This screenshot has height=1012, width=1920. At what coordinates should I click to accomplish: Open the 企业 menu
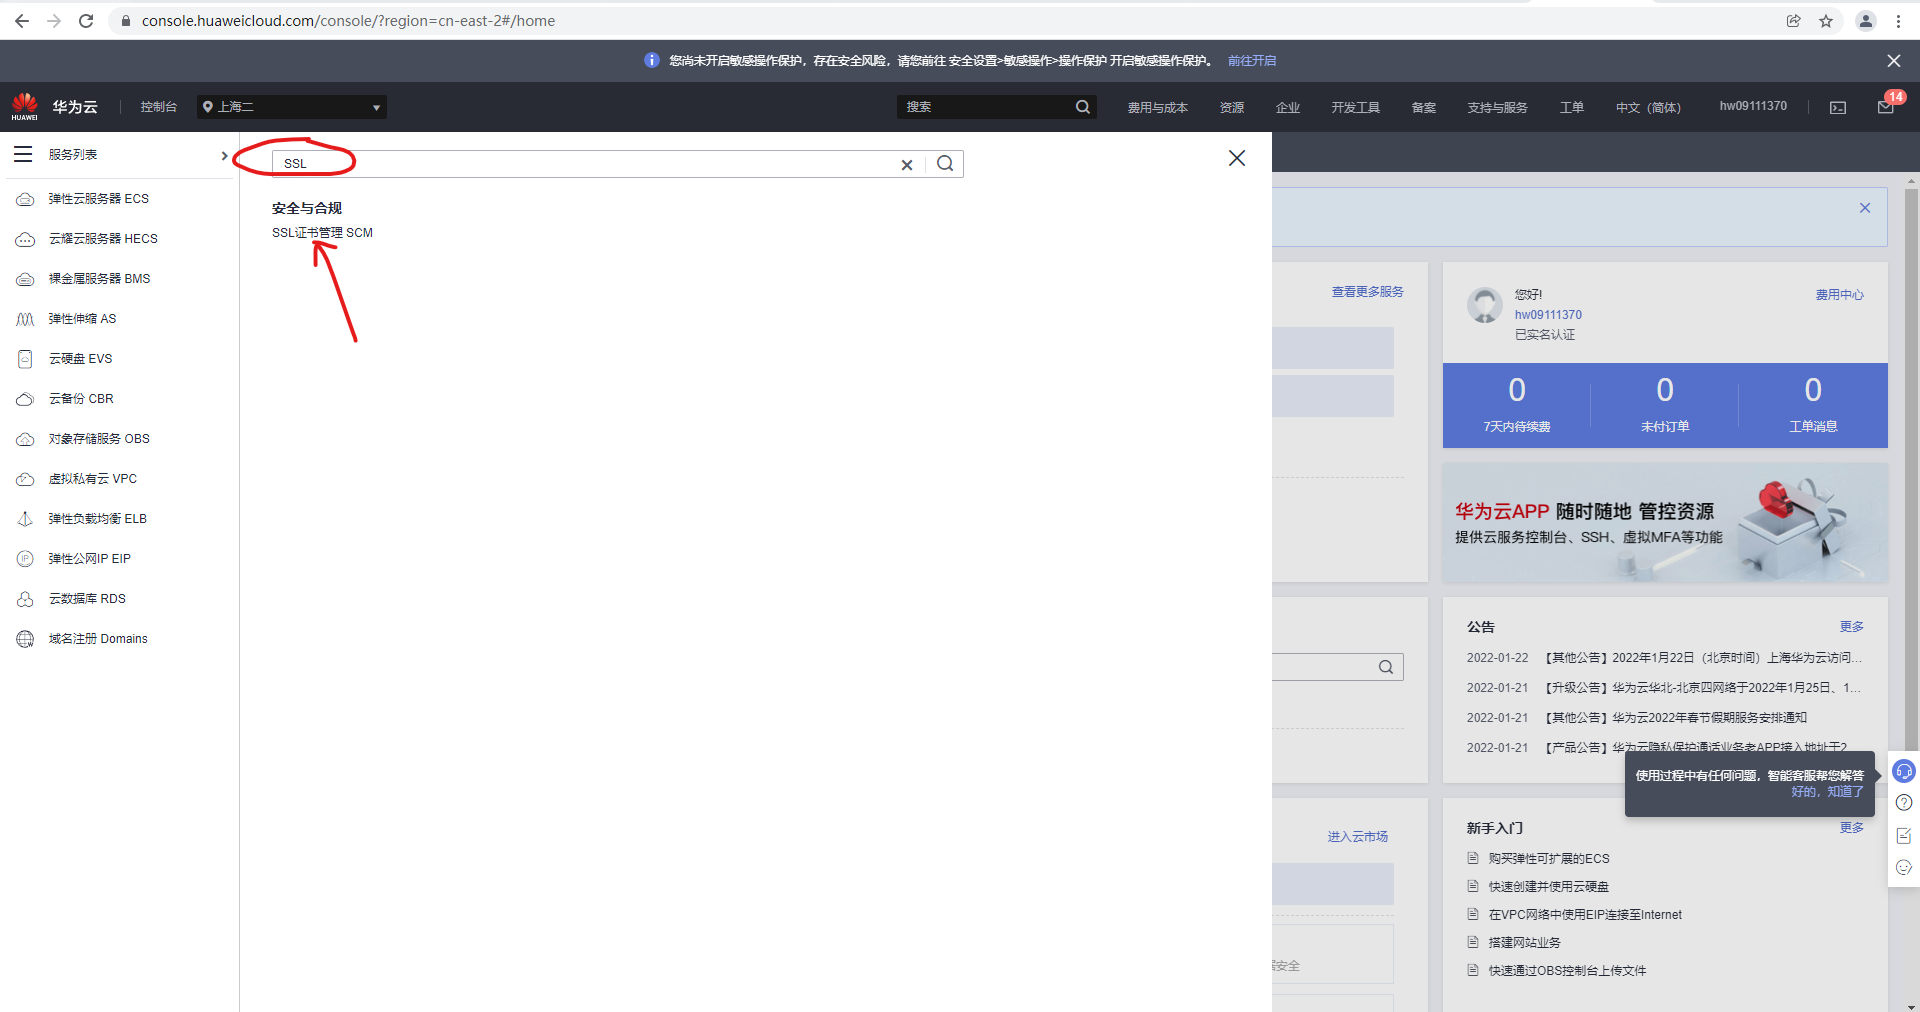tap(1288, 108)
